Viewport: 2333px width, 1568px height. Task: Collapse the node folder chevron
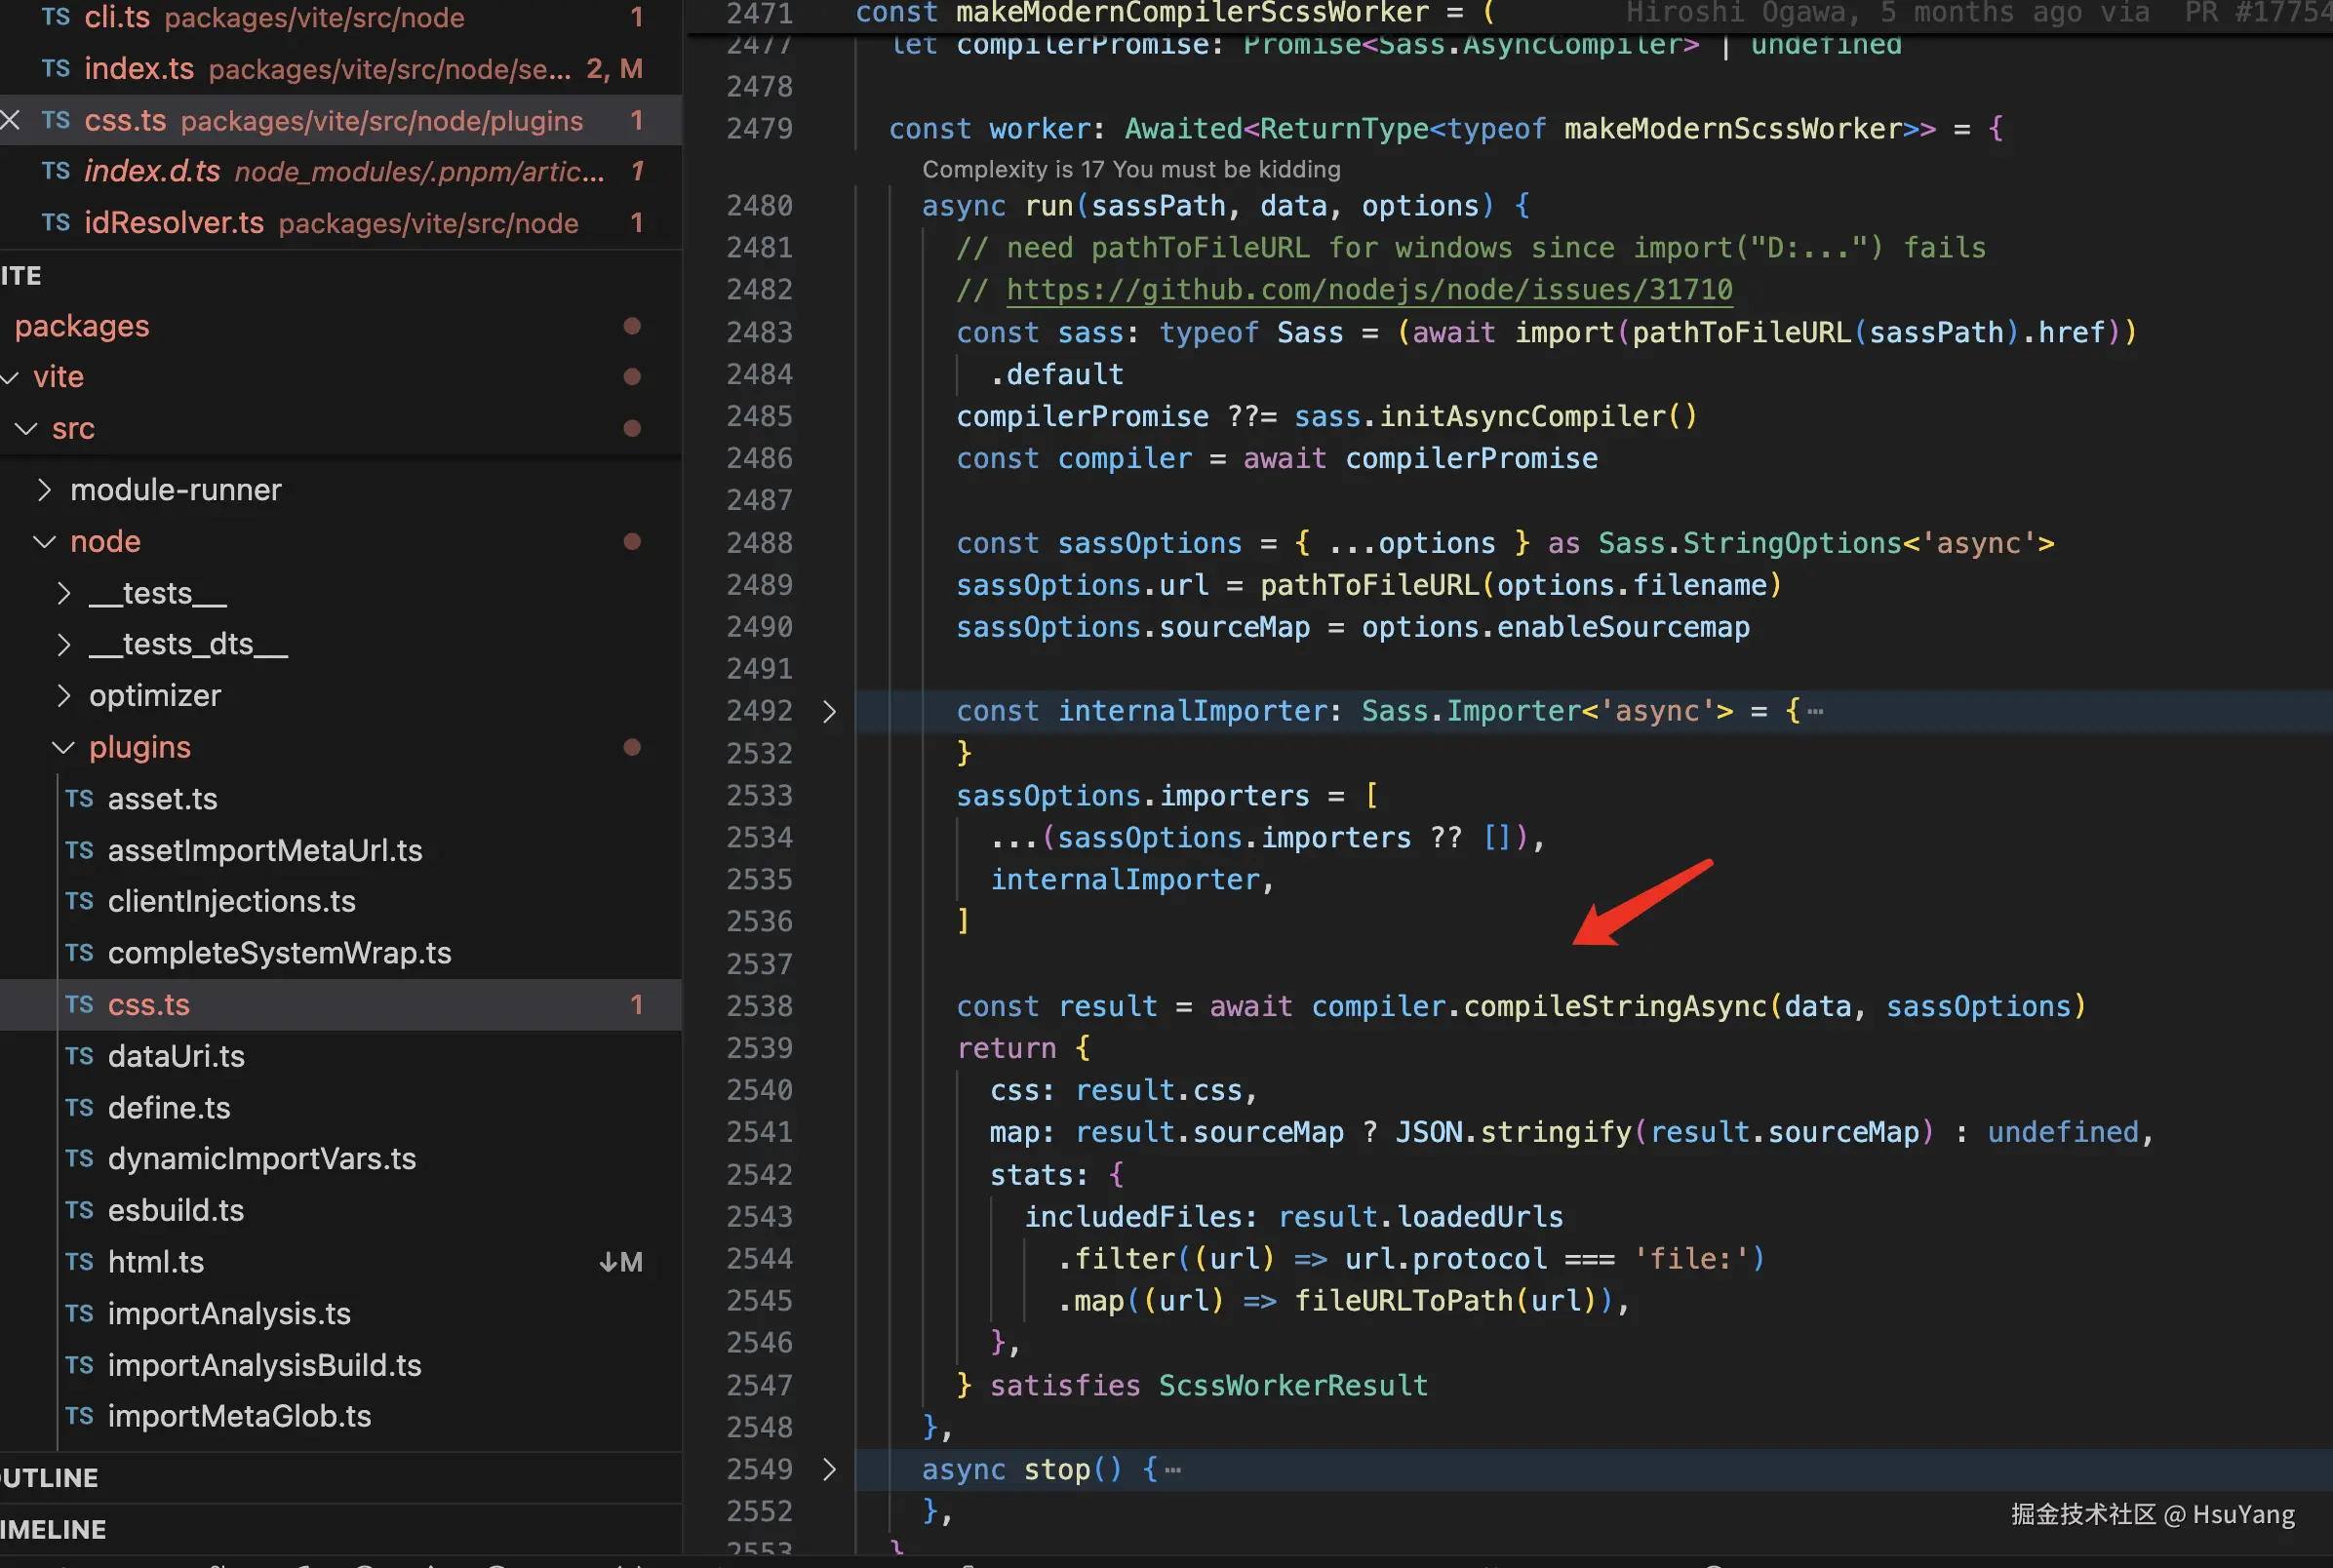[x=44, y=542]
